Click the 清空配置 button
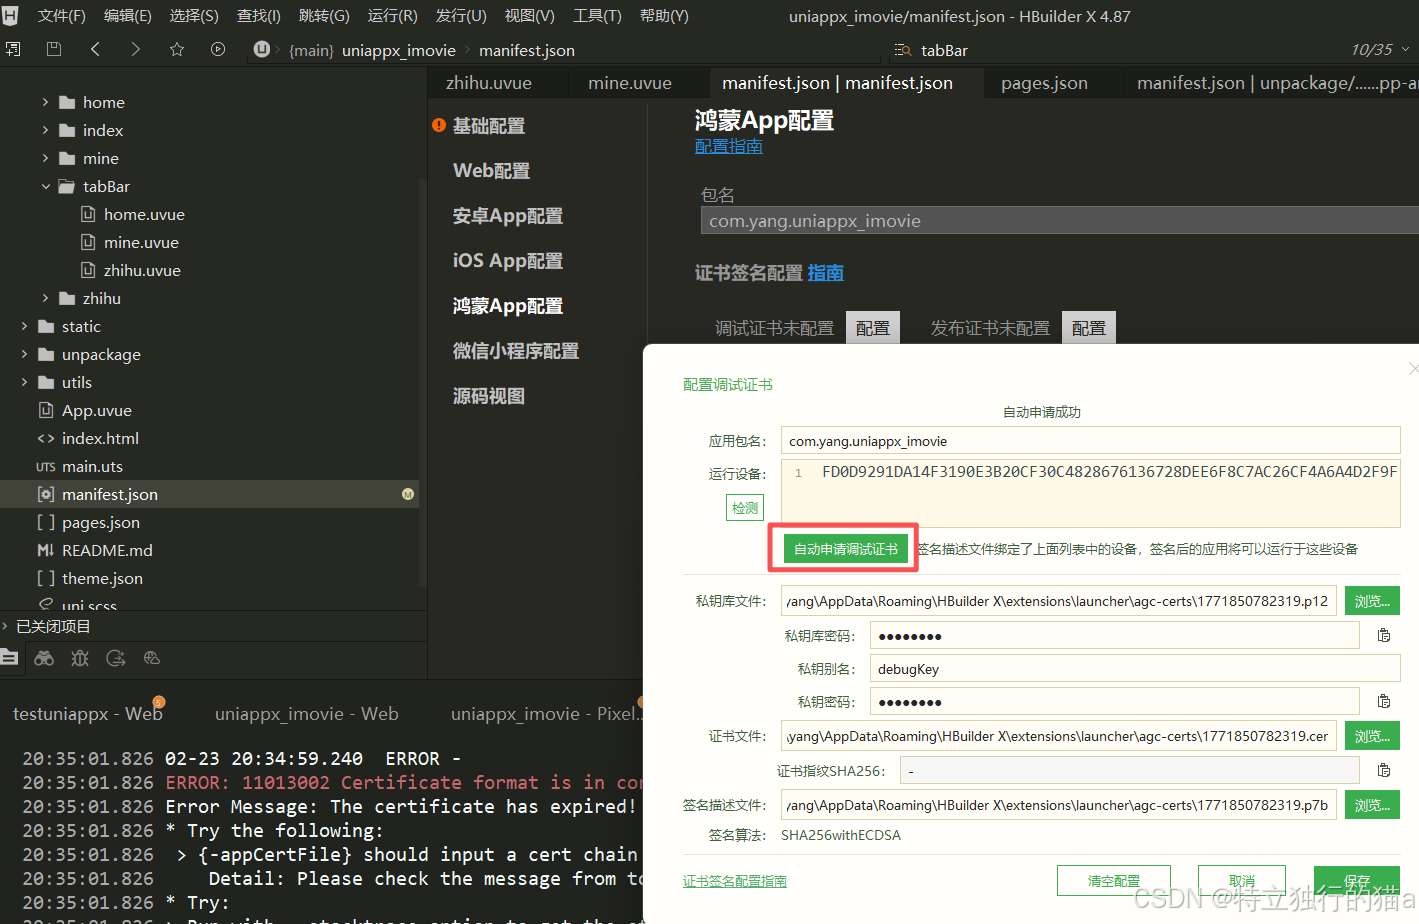This screenshot has height=924, width=1419. 1114,881
